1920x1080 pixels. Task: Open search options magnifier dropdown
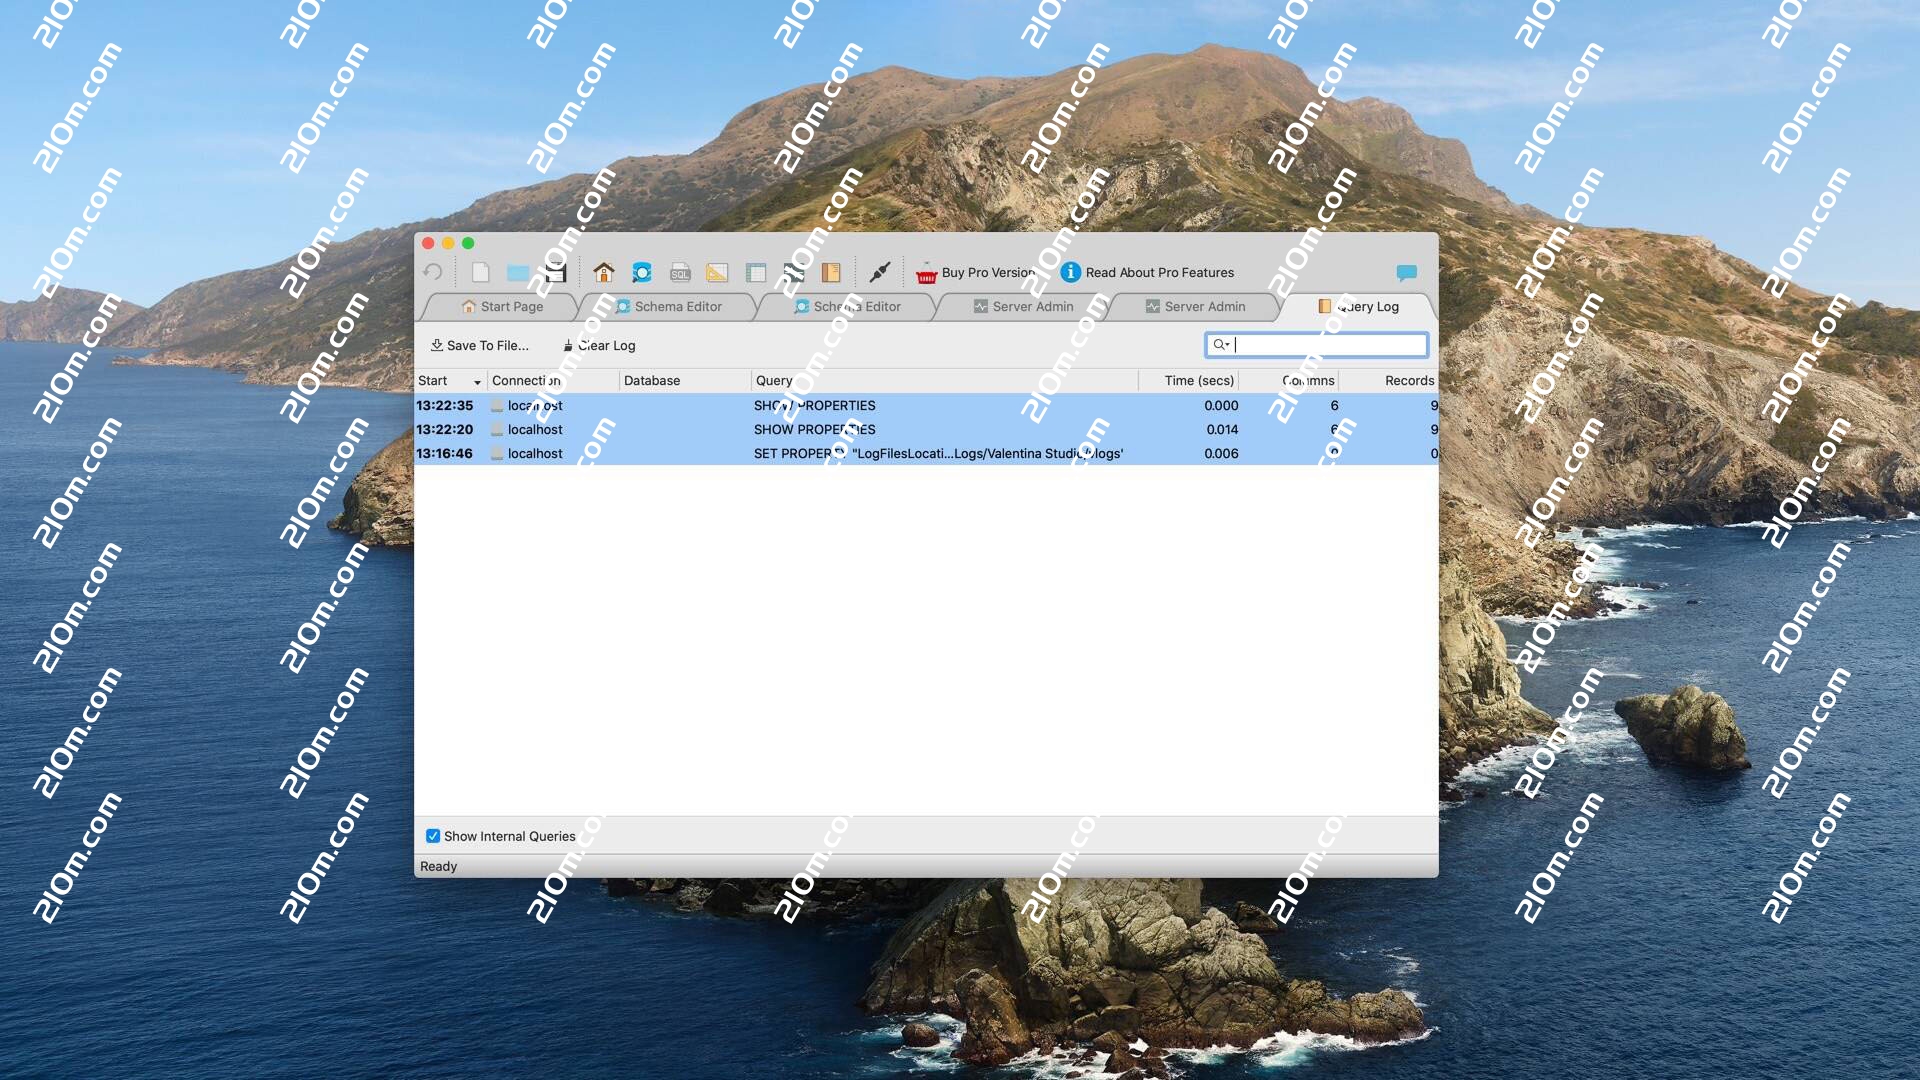(1221, 345)
